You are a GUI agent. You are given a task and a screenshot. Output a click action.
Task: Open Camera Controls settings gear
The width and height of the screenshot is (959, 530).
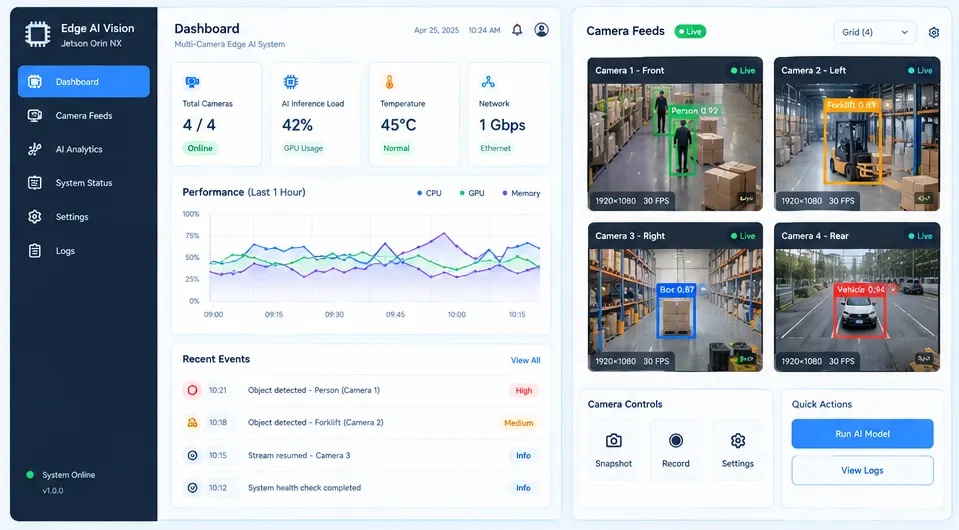[x=738, y=449]
